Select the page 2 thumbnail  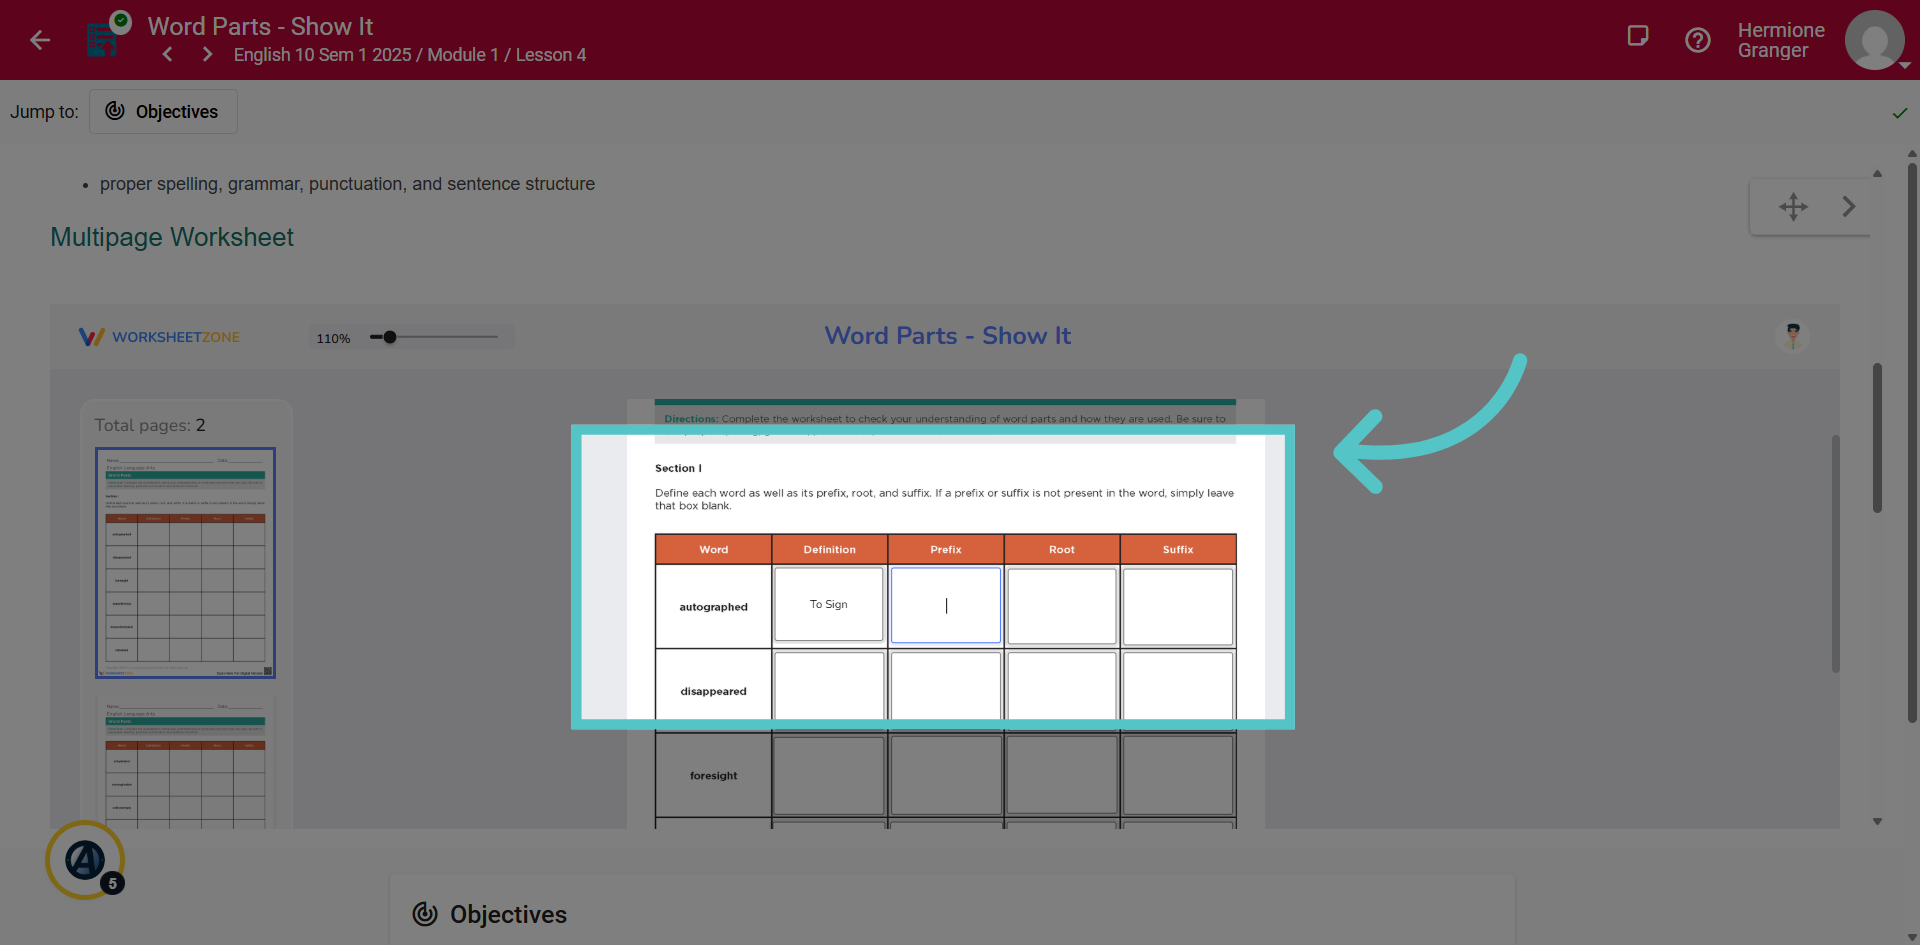pos(185,763)
